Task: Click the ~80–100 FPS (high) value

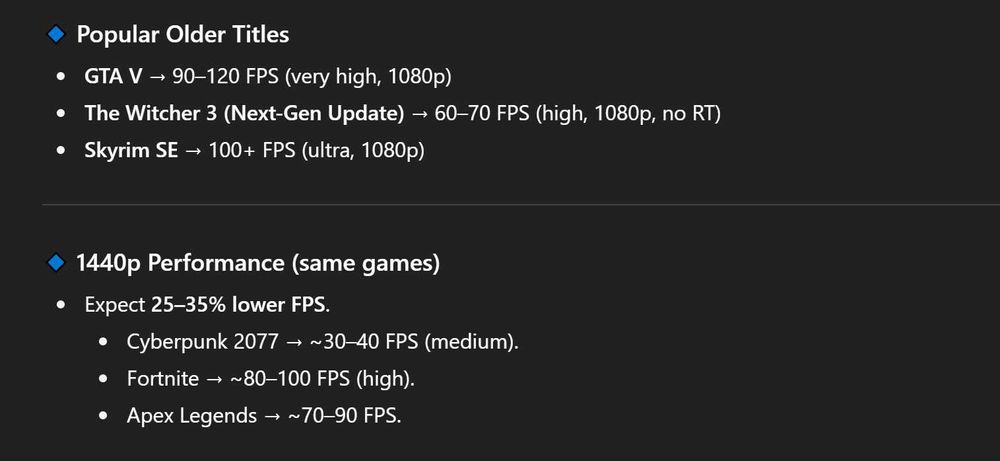Action: pyautogui.click(x=328, y=379)
